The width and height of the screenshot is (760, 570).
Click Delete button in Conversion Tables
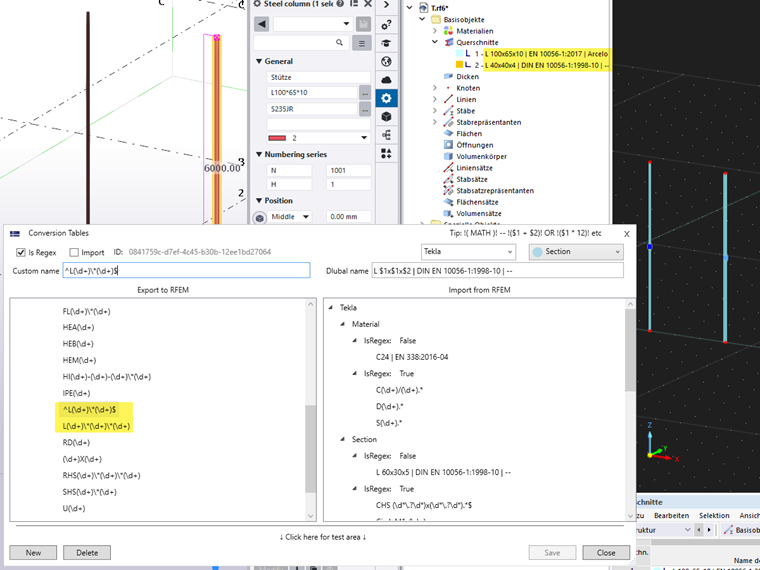[x=87, y=553]
